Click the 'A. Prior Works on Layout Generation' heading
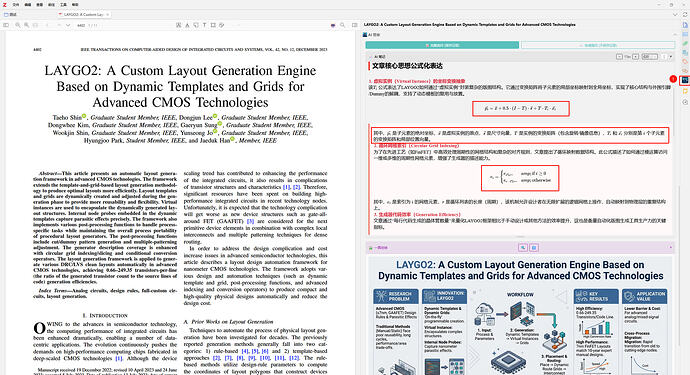 [x=228, y=322]
